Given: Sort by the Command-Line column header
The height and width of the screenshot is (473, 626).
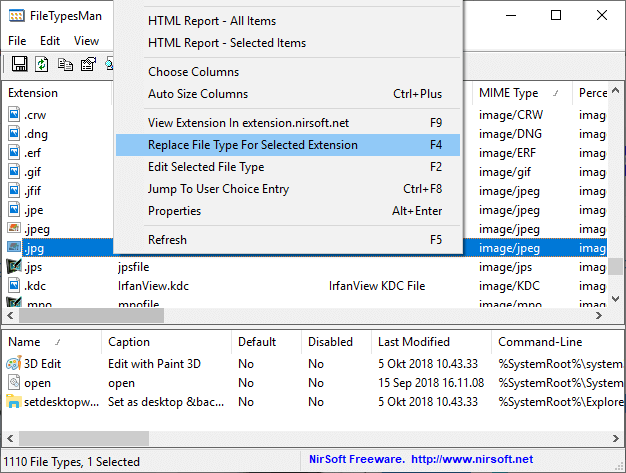Looking at the screenshot, I should [558, 342].
